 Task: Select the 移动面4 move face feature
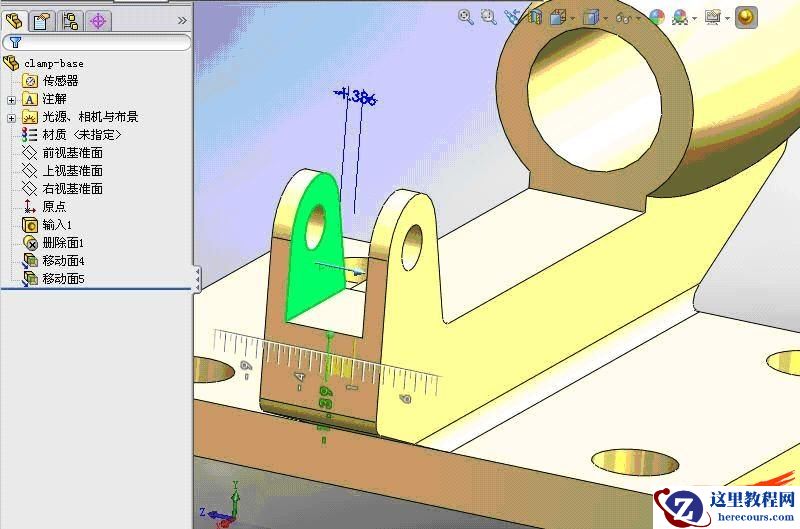coord(63,261)
